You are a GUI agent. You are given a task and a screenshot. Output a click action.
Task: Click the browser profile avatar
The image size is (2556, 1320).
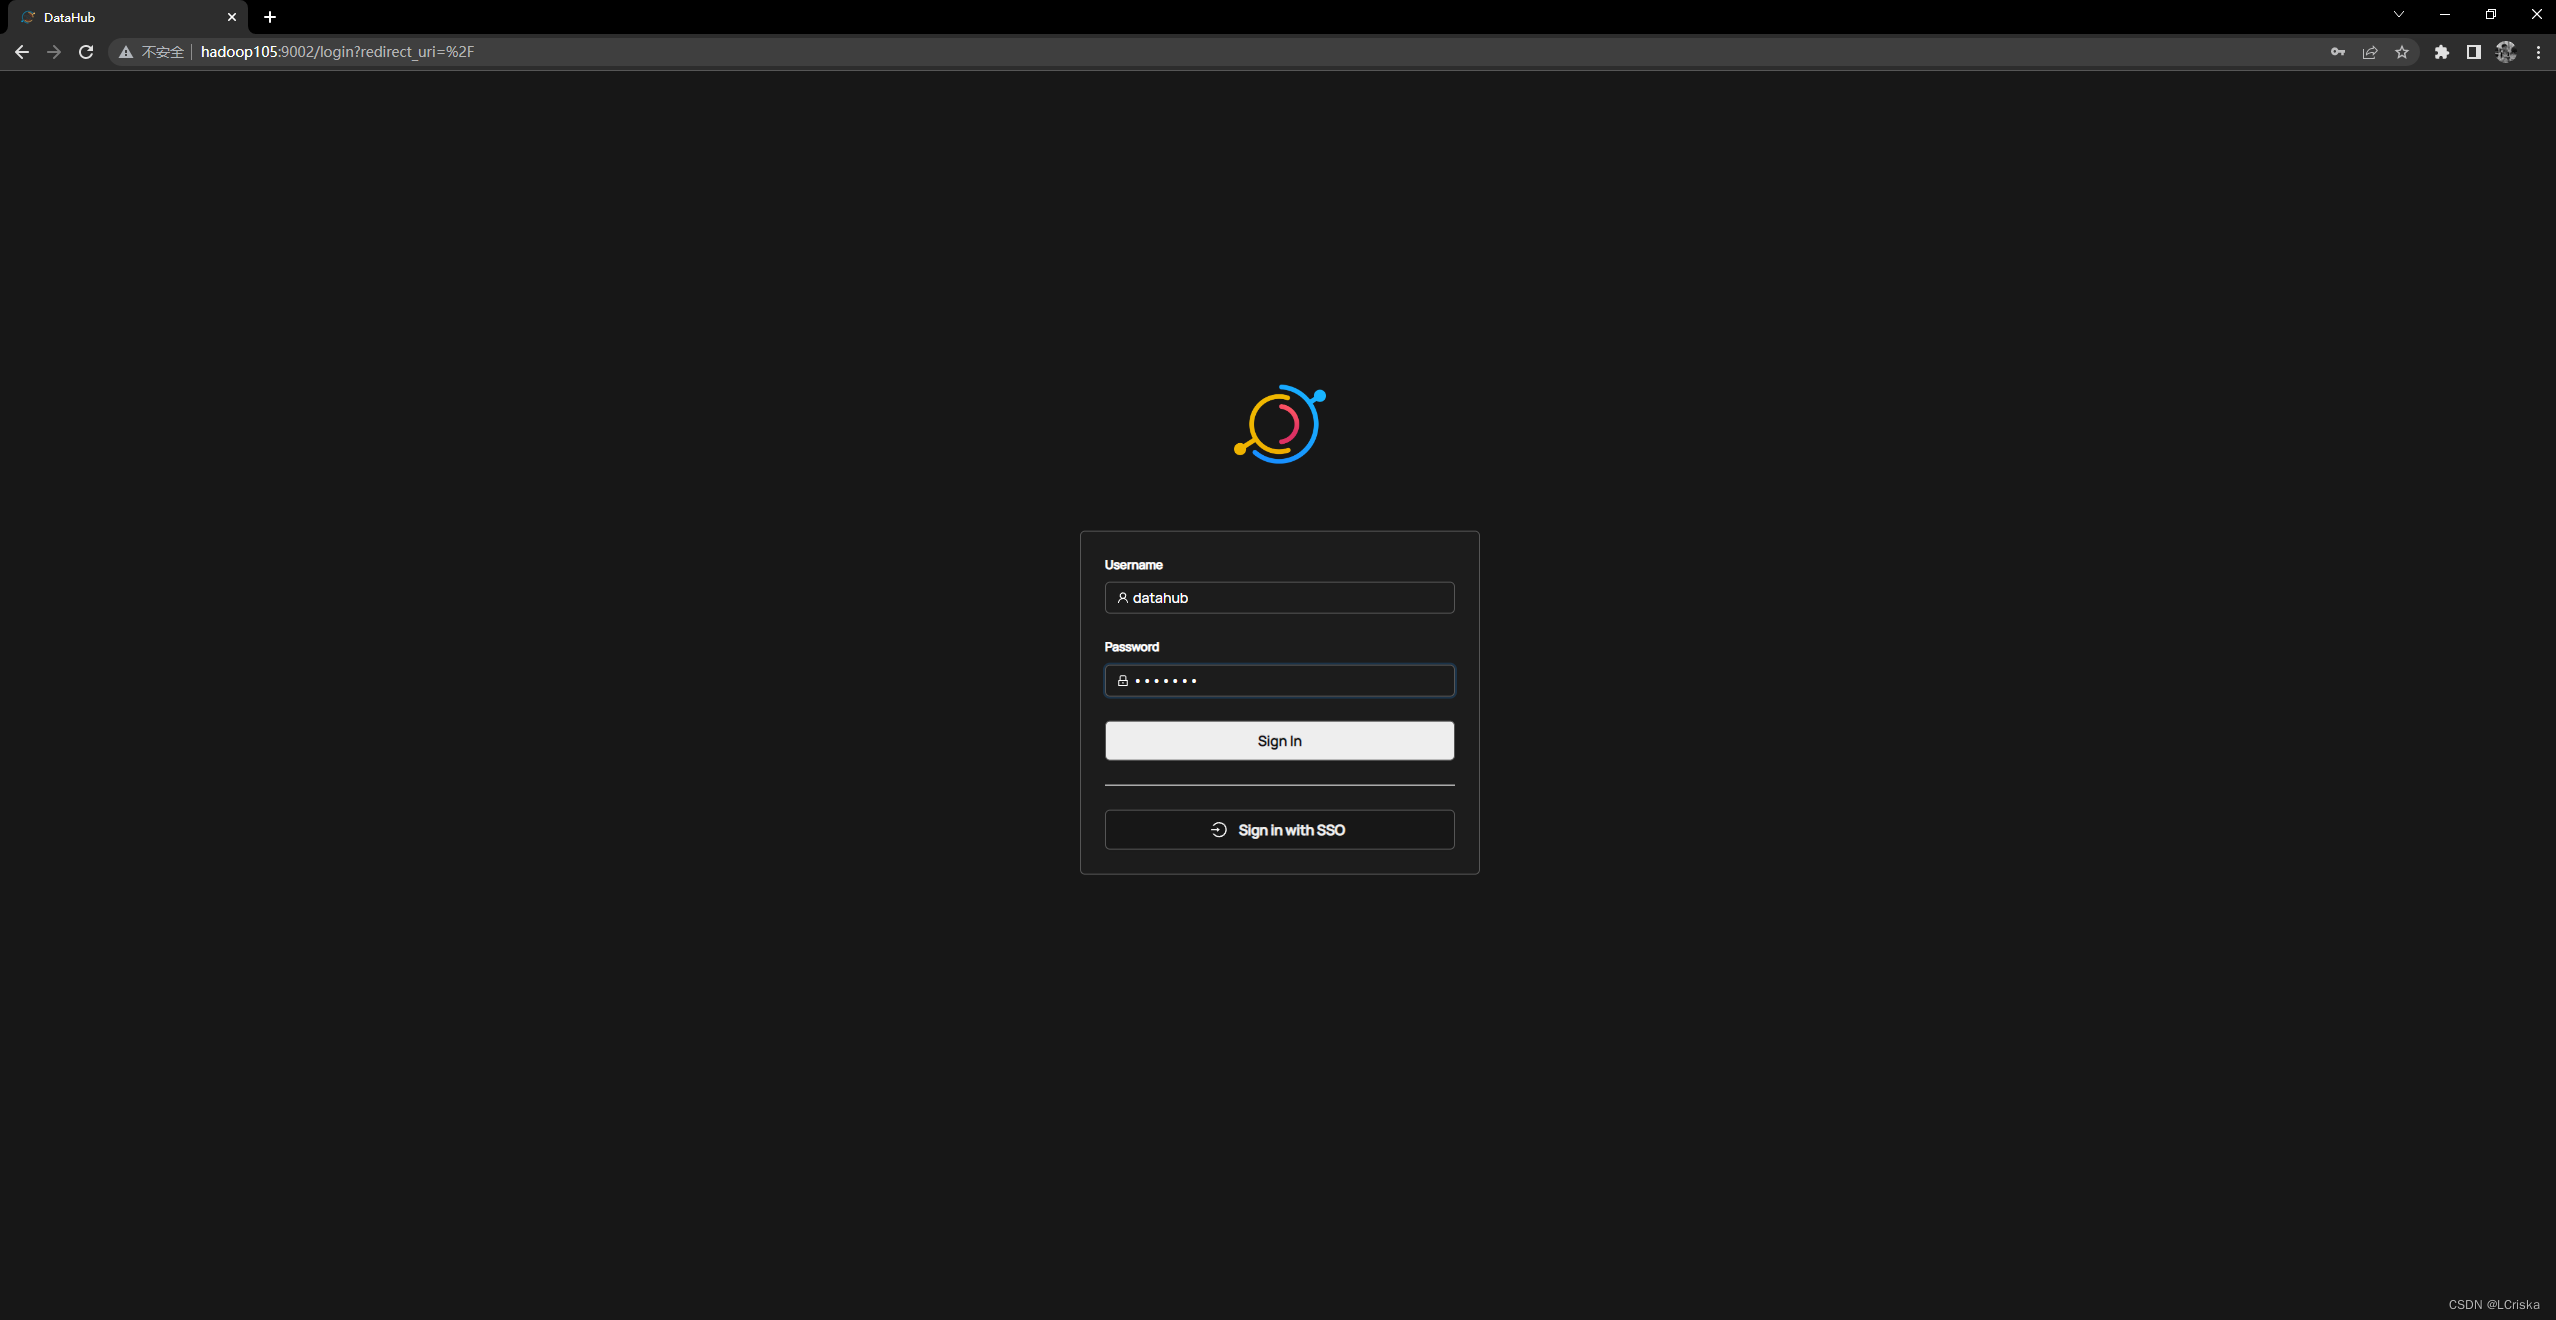(x=2504, y=52)
